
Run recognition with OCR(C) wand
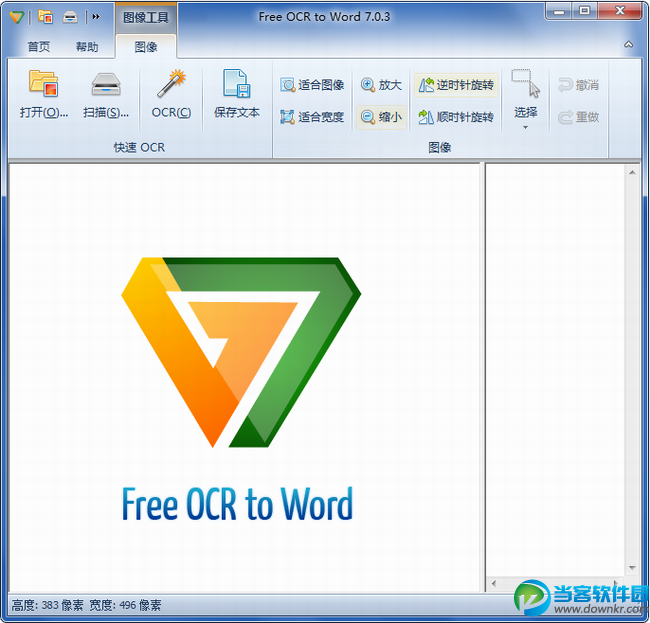171,95
